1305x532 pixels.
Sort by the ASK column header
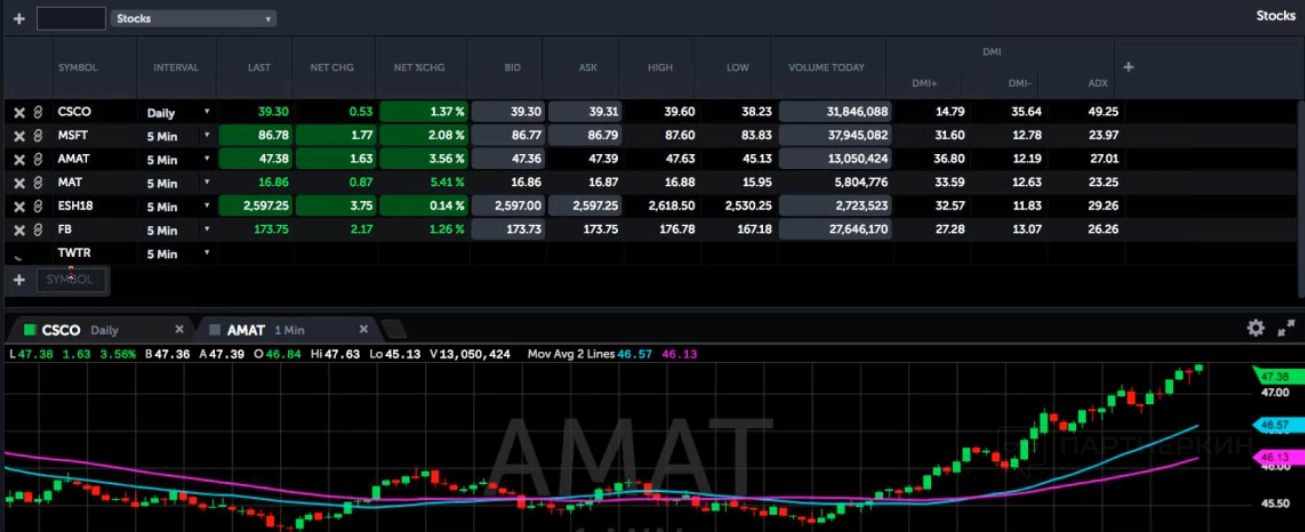pyautogui.click(x=588, y=68)
